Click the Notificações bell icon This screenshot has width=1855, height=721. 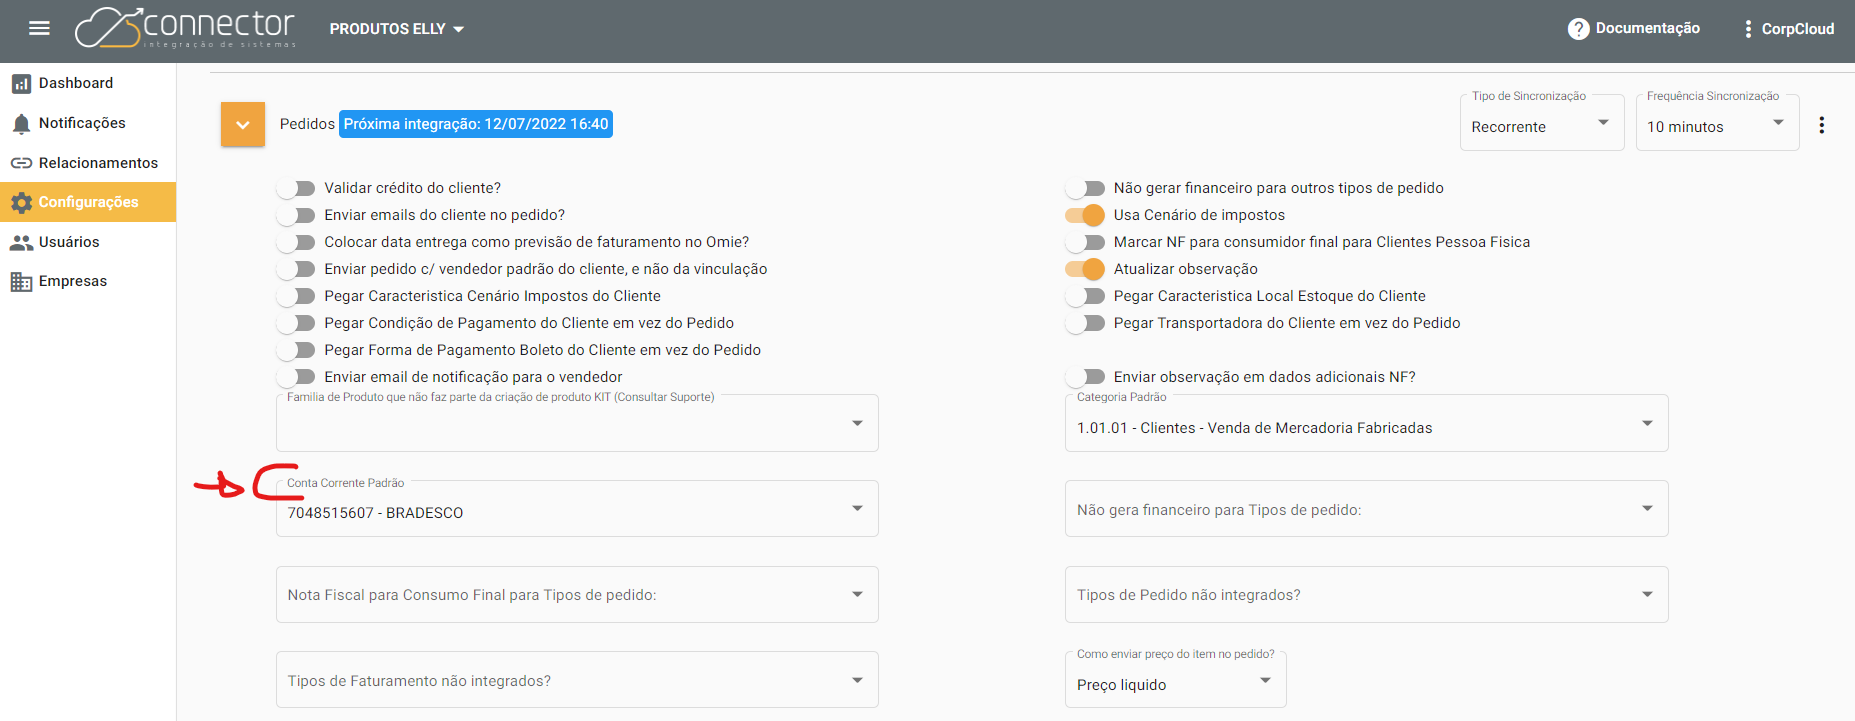[21, 123]
